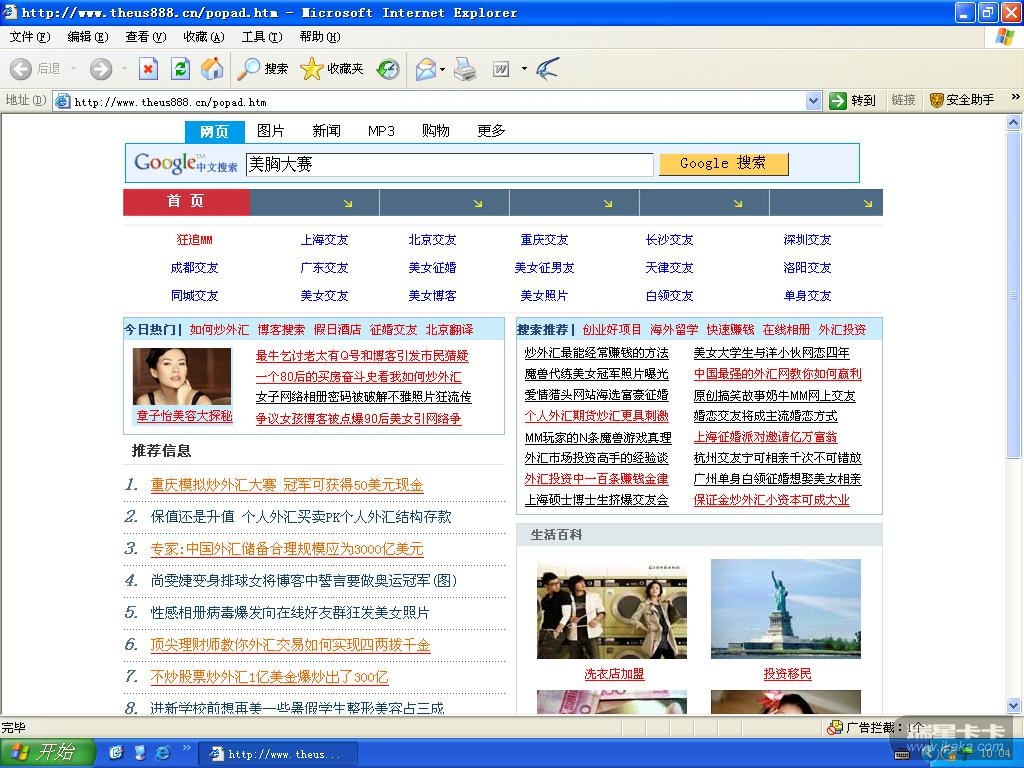Open the 首页 navigation tab
The image size is (1024, 768).
tap(186, 202)
